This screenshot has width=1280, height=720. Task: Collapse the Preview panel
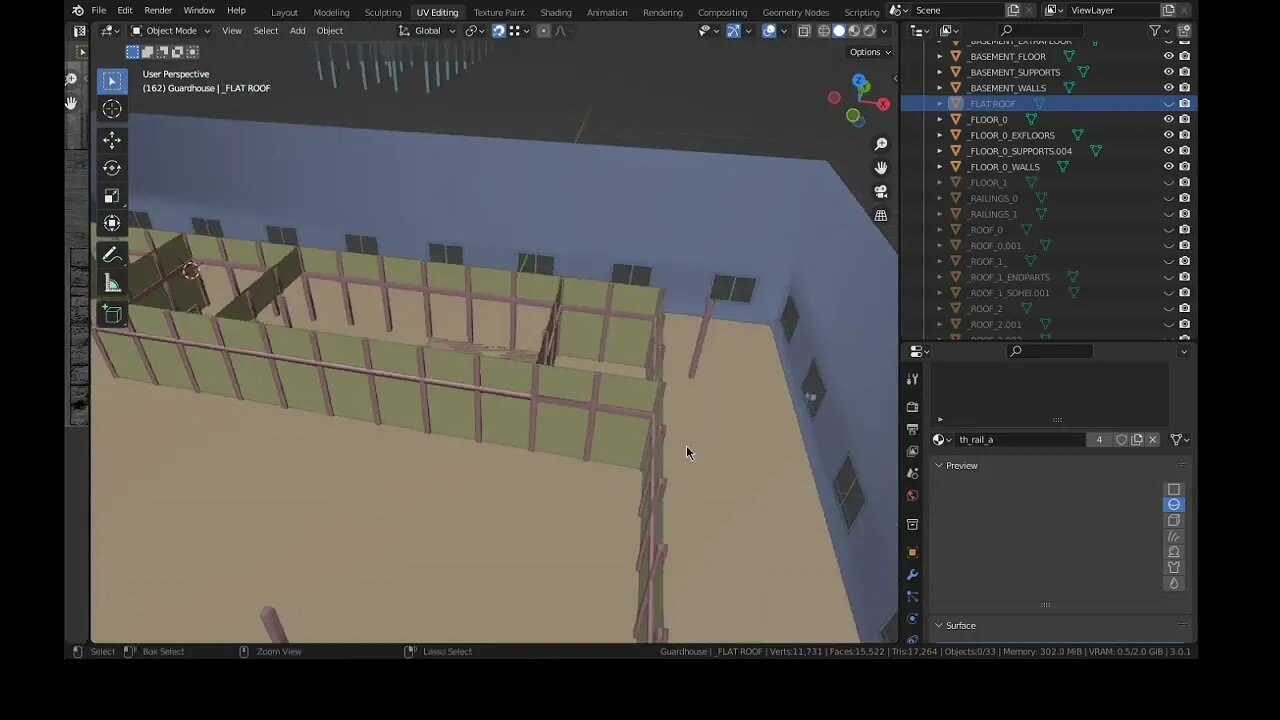tap(939, 466)
